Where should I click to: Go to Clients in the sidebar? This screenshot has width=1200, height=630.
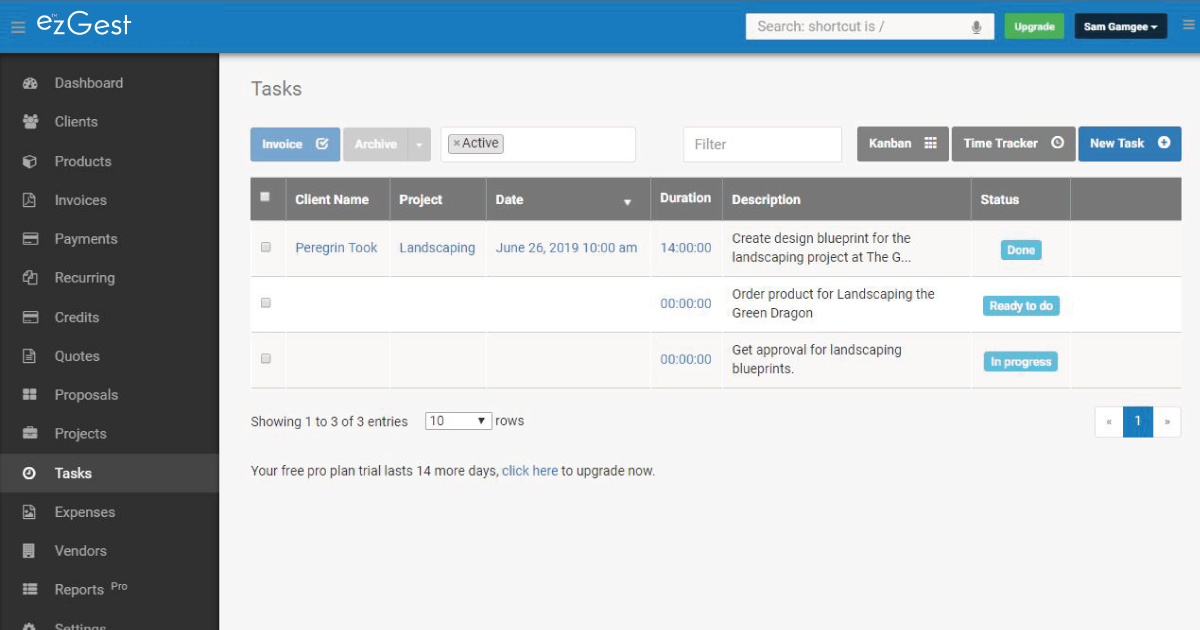[x=76, y=122]
